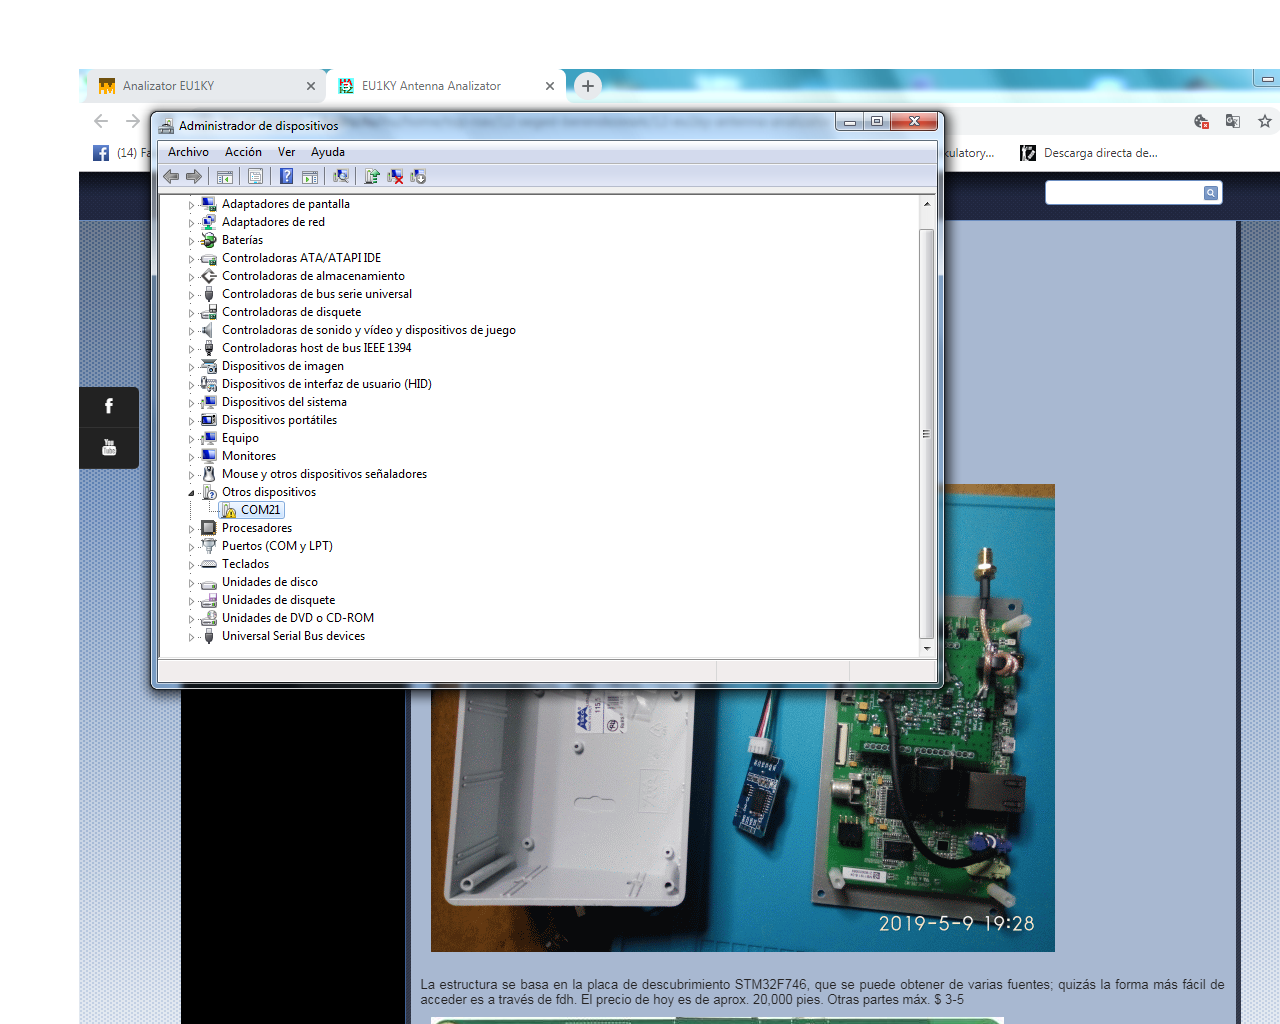Collapse the Otros dispositivos node

click(x=192, y=493)
